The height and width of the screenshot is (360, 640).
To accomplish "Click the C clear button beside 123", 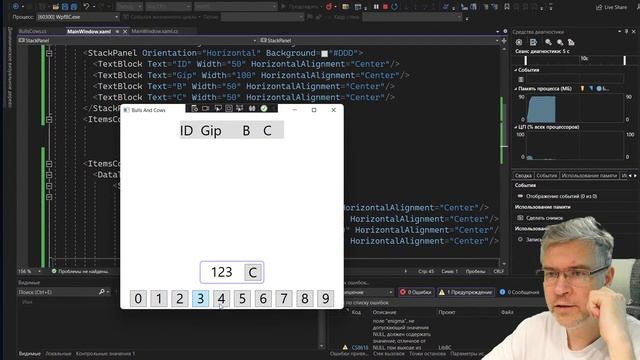I will 253,272.
